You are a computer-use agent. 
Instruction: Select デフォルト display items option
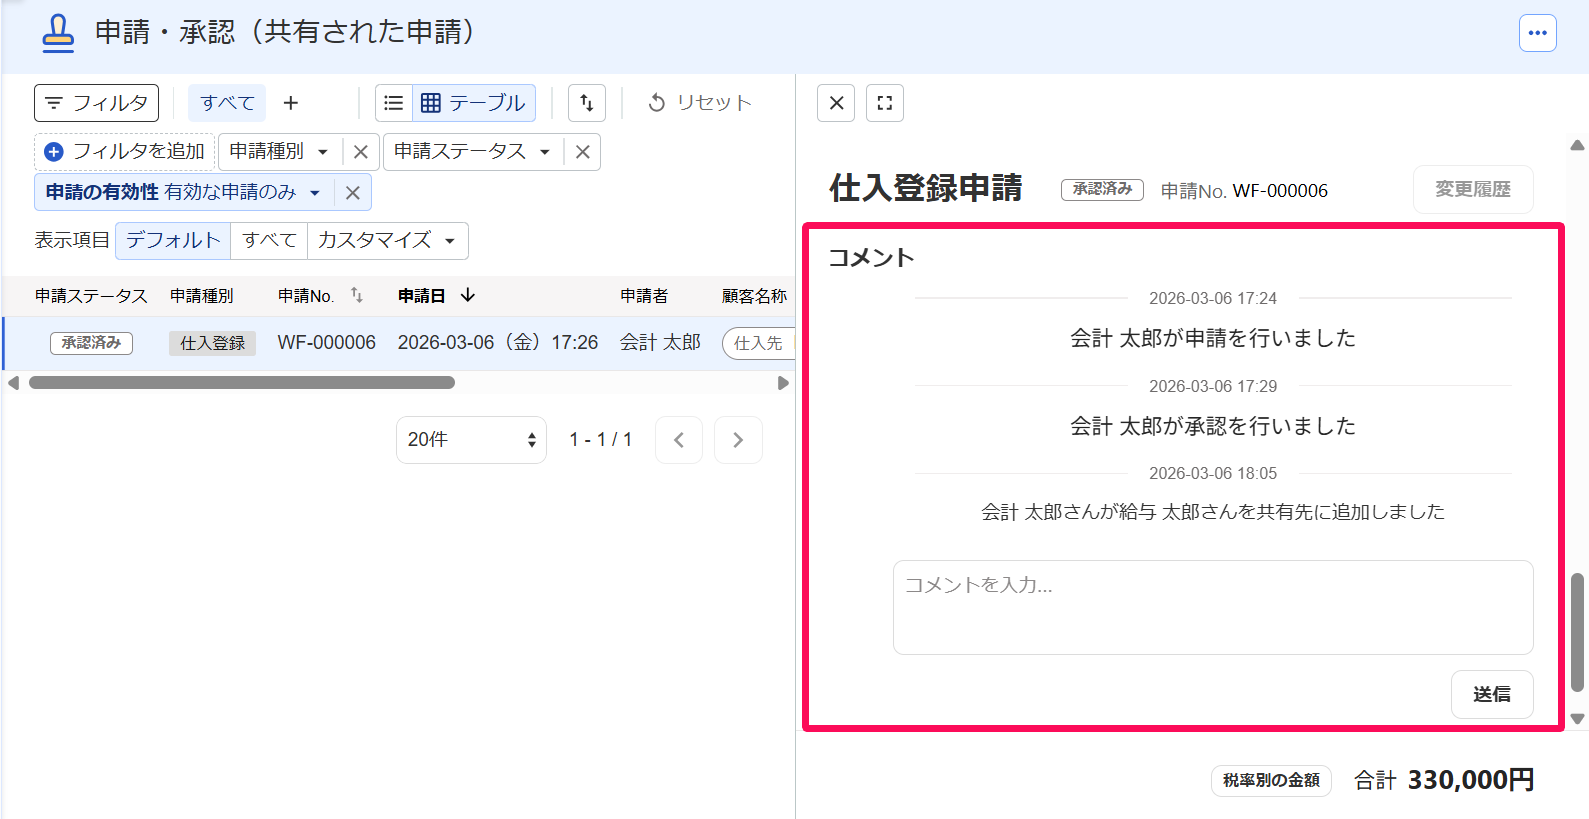coord(173,241)
